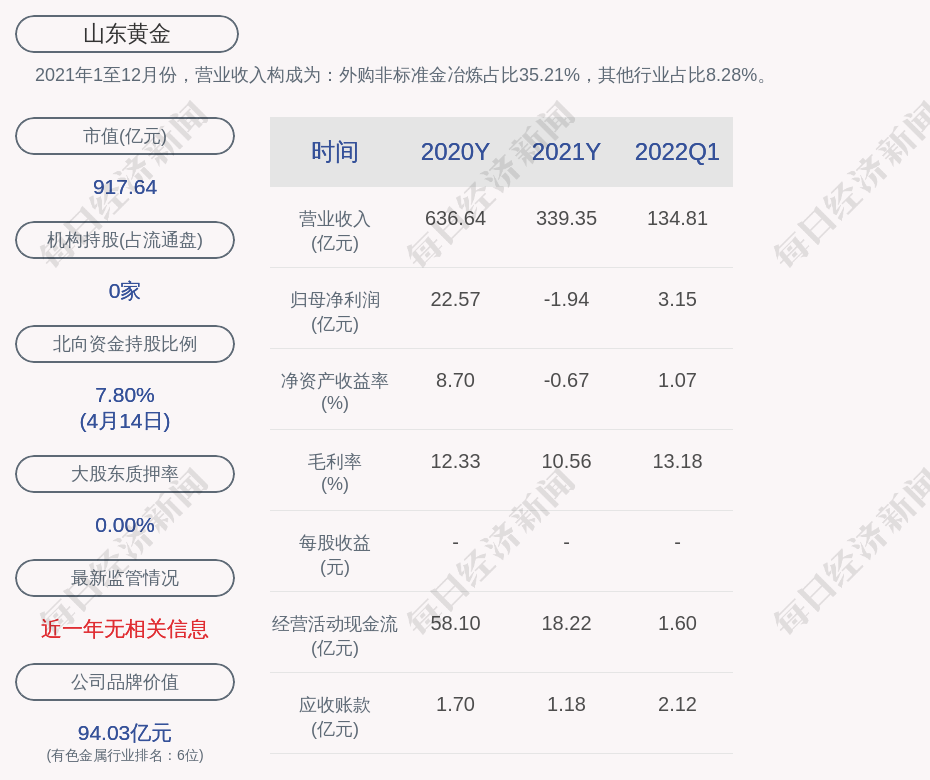Viewport: 930px width, 780px height.
Task: Click the 2022Q1 column header
Action: [x=677, y=152]
